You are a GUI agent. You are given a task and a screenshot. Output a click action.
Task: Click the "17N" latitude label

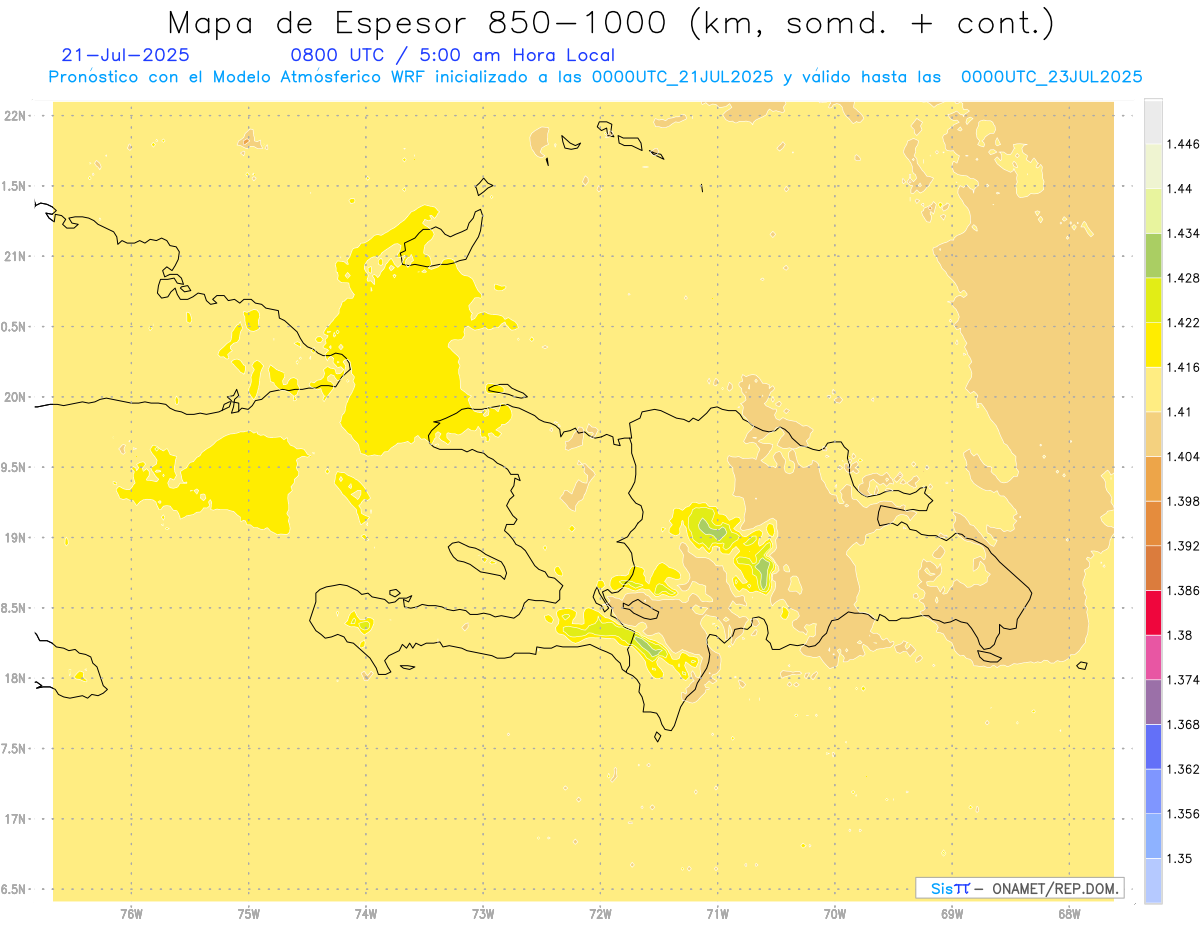(15, 819)
